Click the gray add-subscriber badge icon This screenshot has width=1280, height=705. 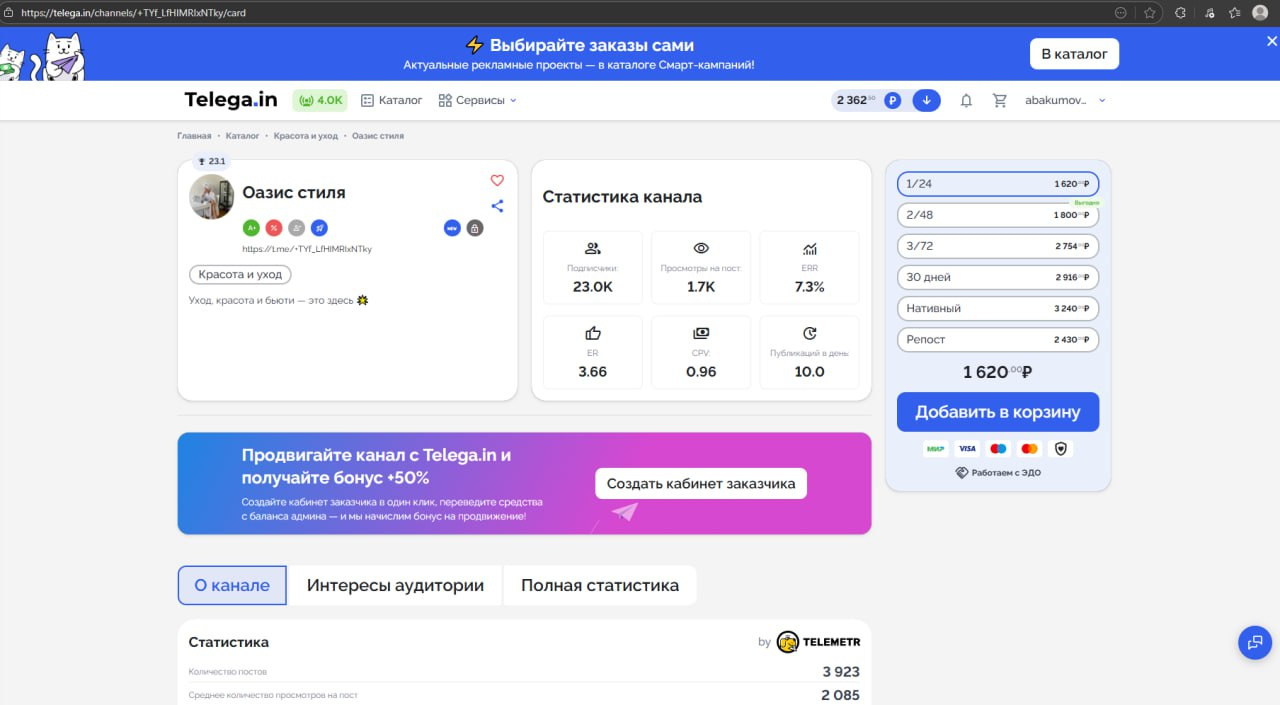[x=296, y=228]
